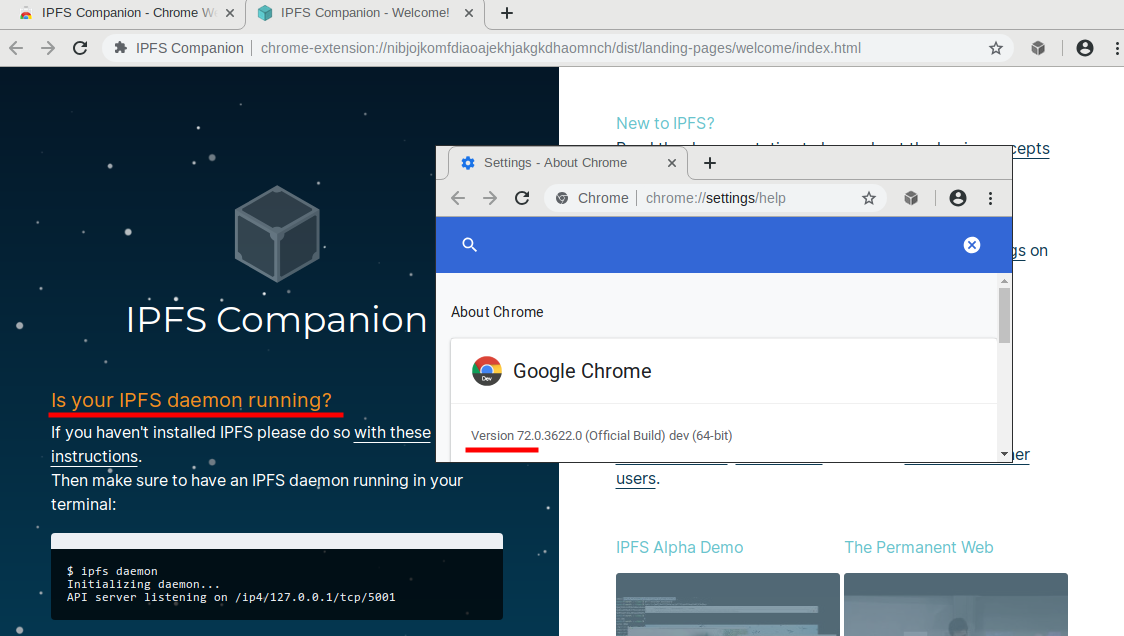Close the IPFS Companion - Welcome! tab

(468, 13)
